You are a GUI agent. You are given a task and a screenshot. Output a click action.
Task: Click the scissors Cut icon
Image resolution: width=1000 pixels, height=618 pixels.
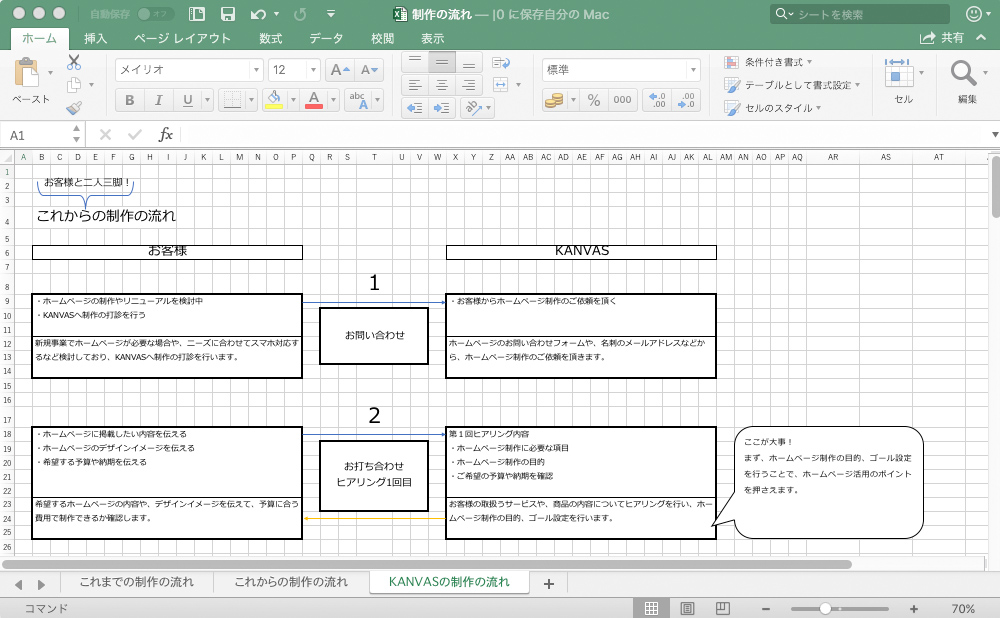coord(74,62)
